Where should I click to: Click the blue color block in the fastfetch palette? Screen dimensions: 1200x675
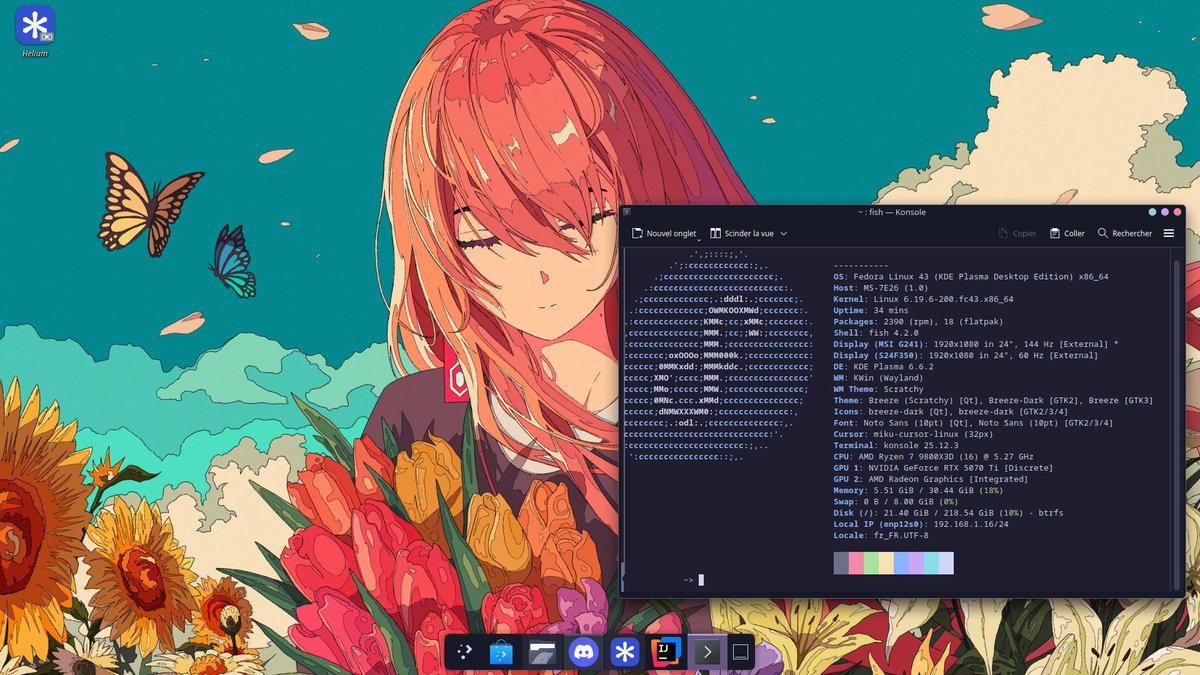pyautogui.click(x=901, y=563)
